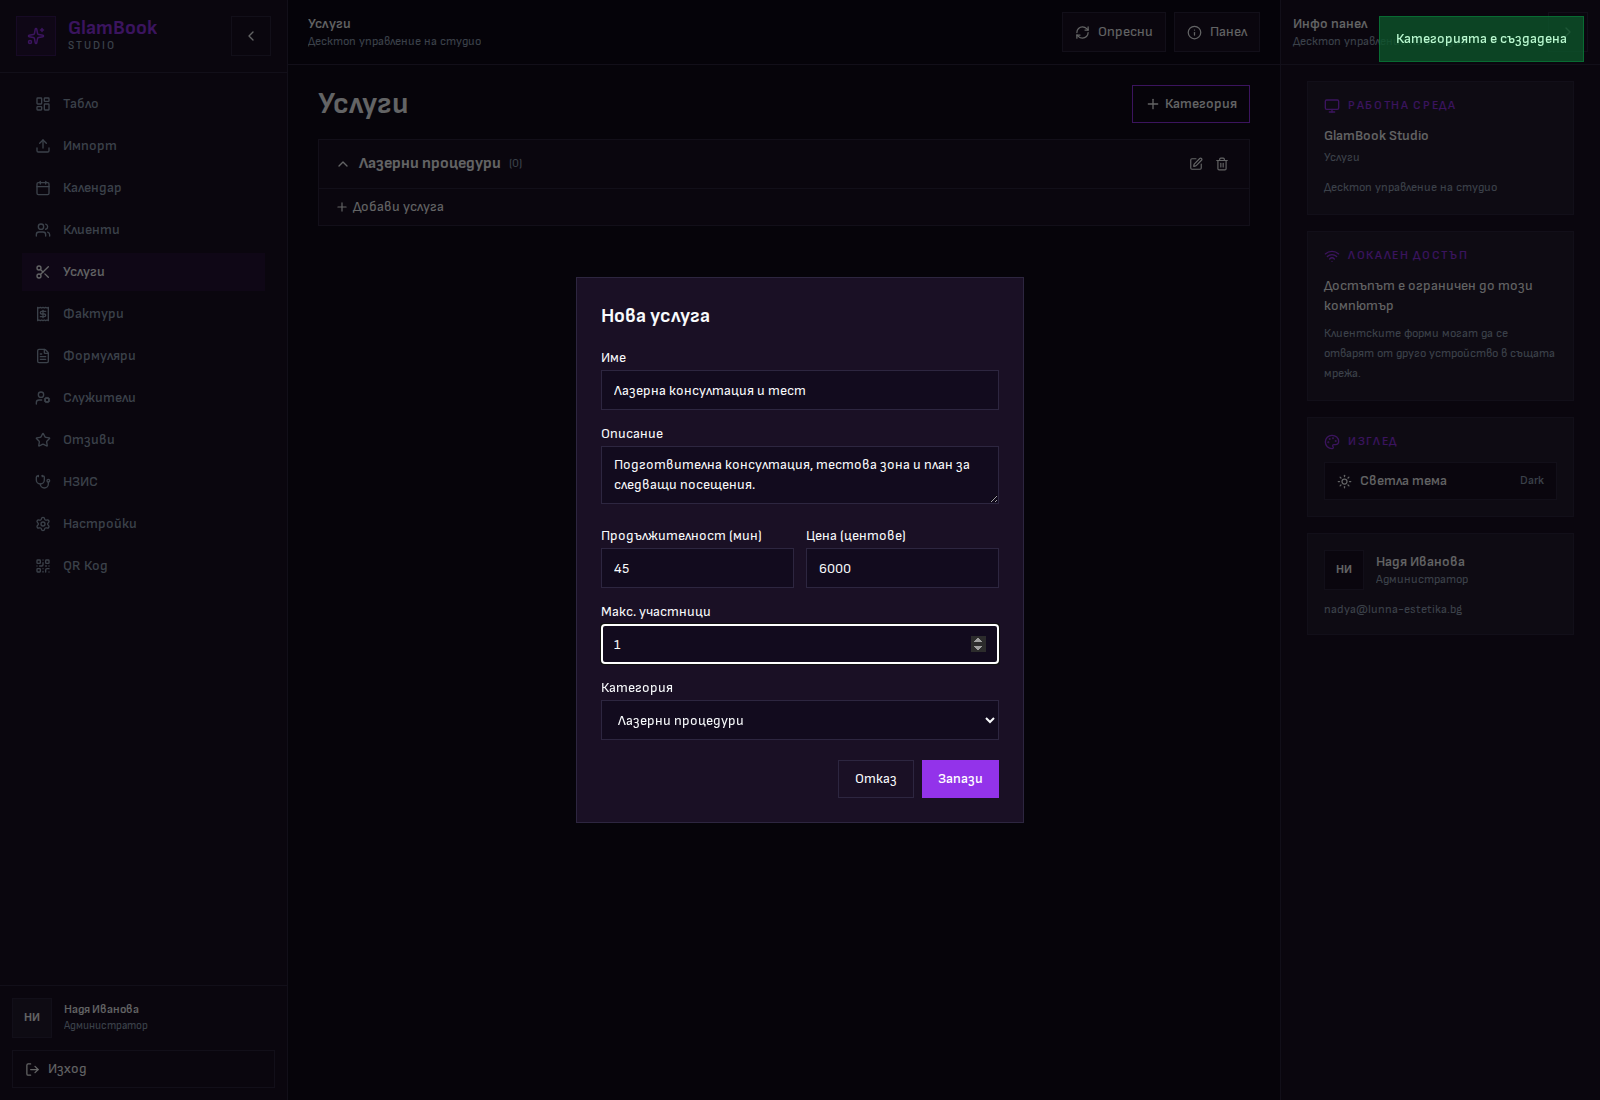Open the Категория dropdown
Image resolution: width=1600 pixels, height=1100 pixels.
coord(799,720)
